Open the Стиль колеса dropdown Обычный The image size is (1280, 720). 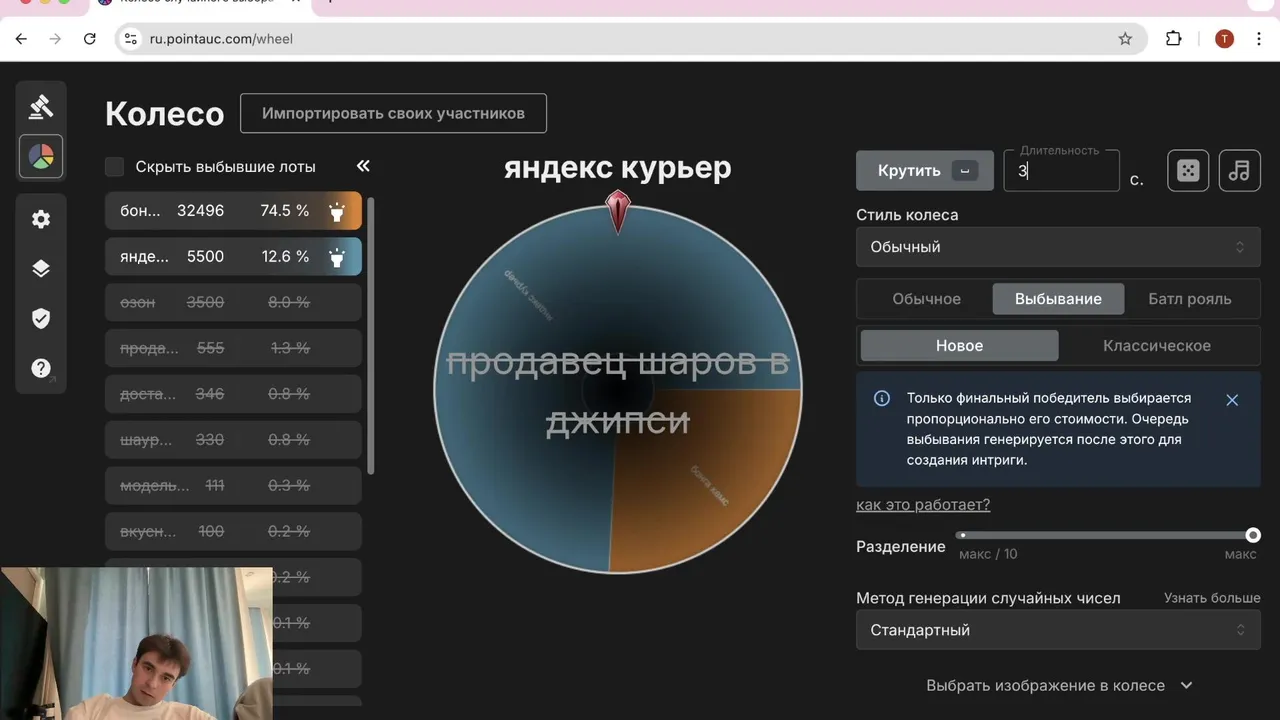click(x=1058, y=247)
